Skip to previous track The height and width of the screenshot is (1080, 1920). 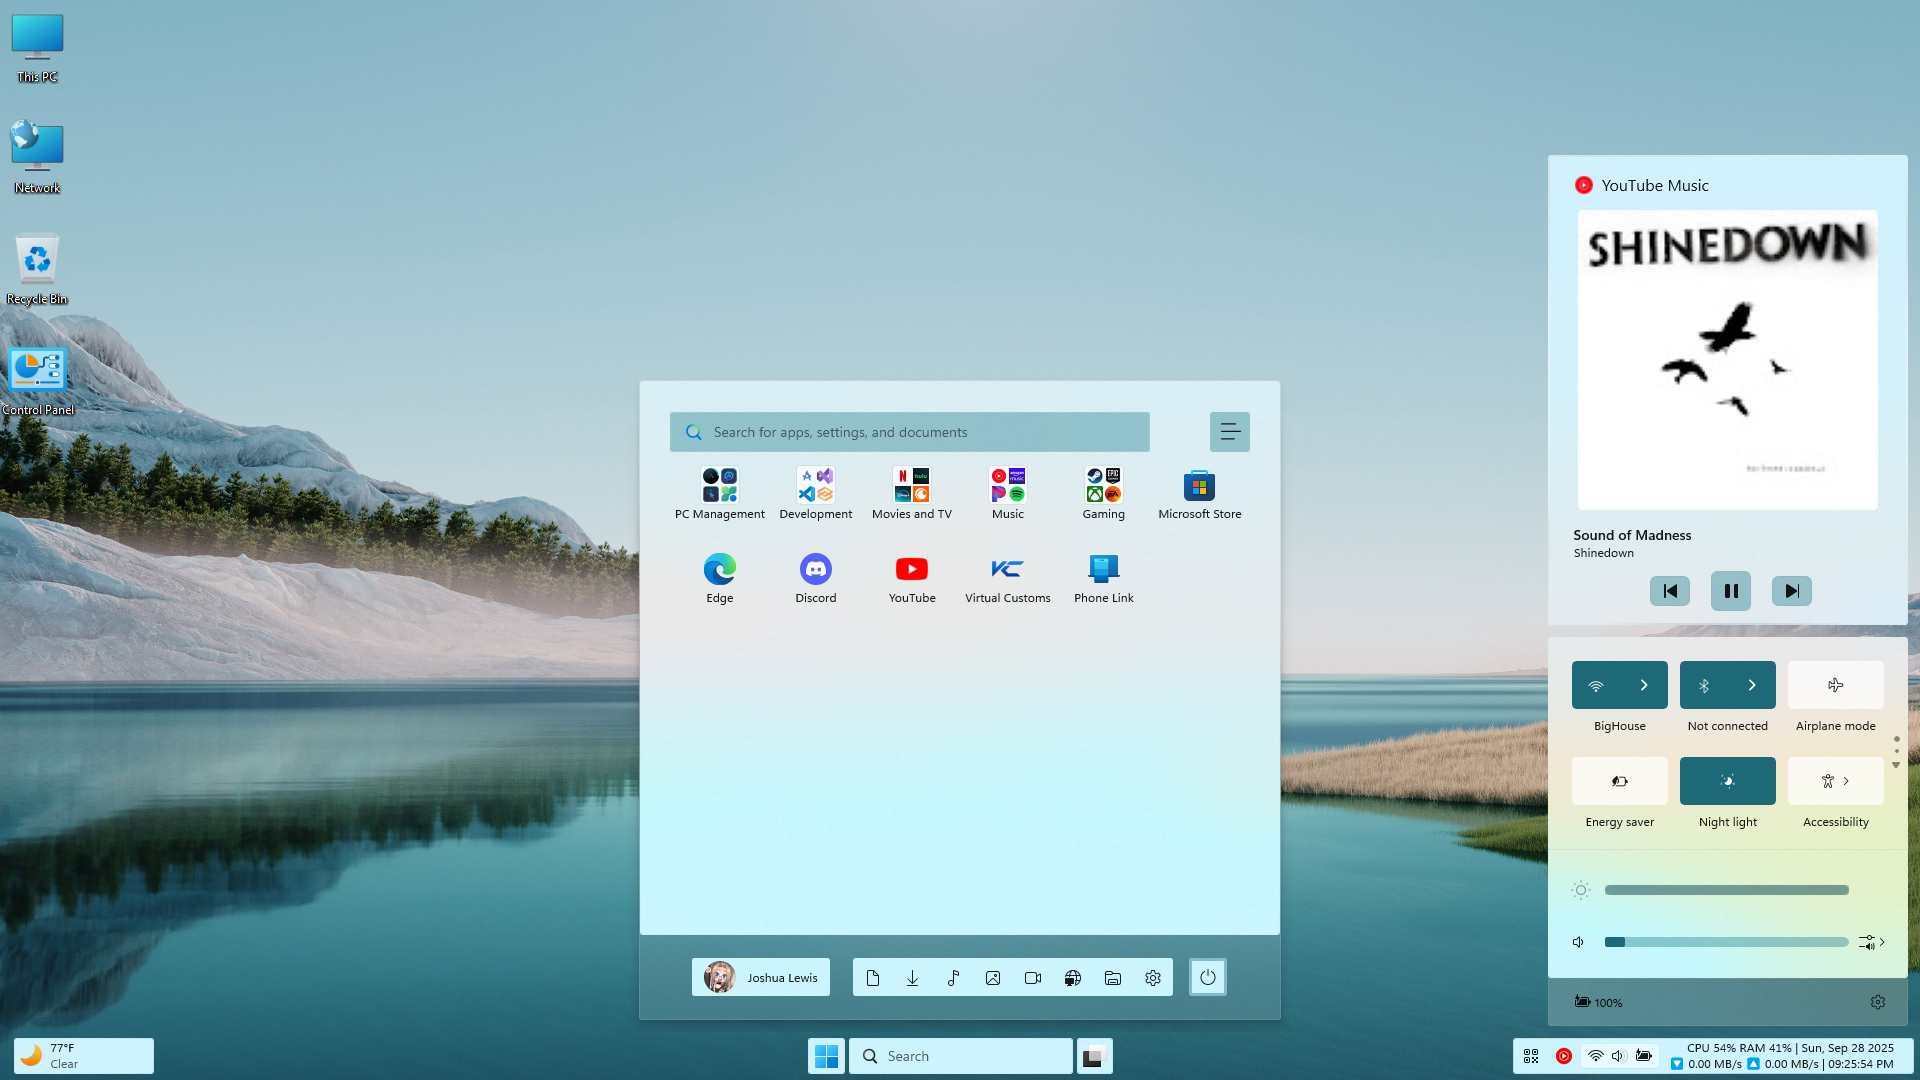pos(1670,591)
